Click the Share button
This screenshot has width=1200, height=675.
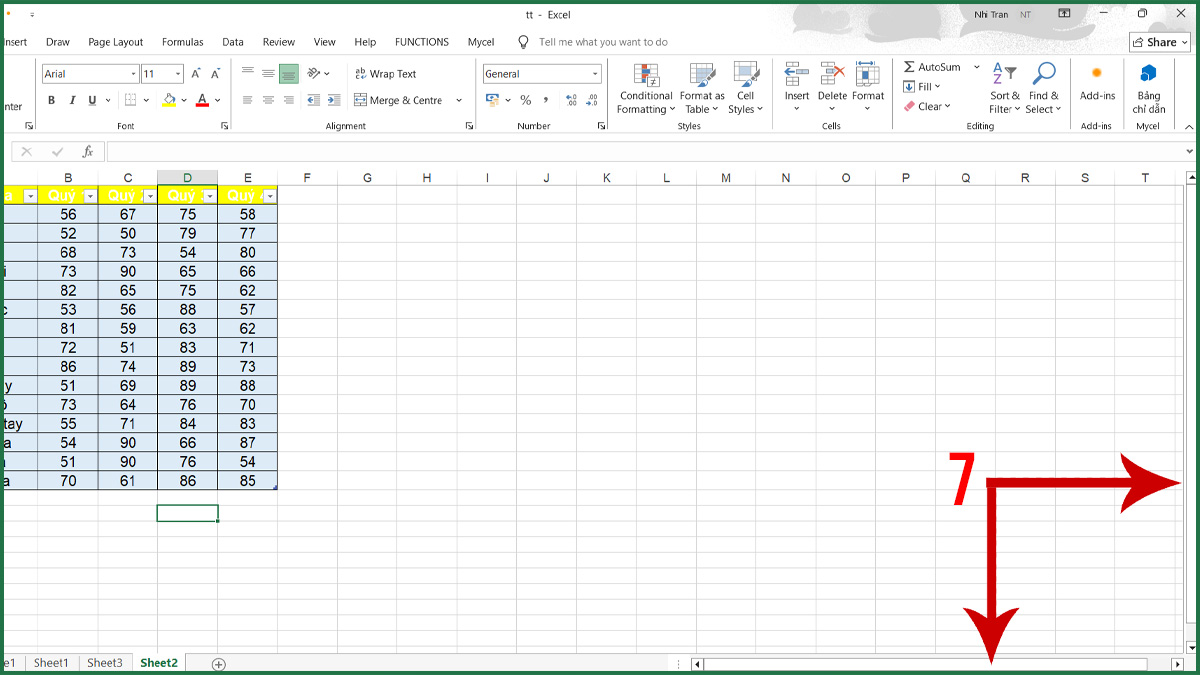(x=1159, y=42)
